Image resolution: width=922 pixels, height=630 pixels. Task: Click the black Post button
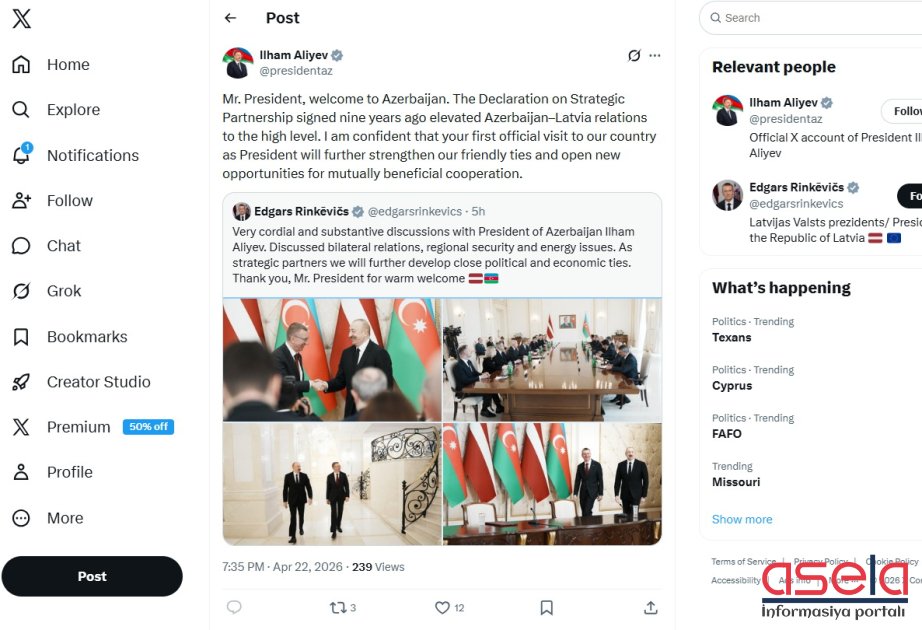92,576
